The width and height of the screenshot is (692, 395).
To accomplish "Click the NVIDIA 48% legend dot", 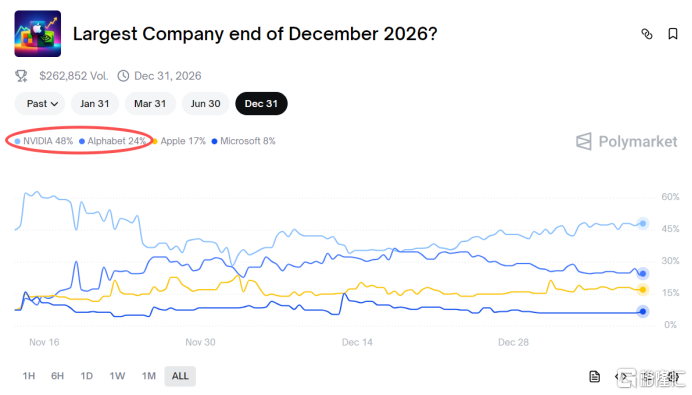I will [17, 141].
